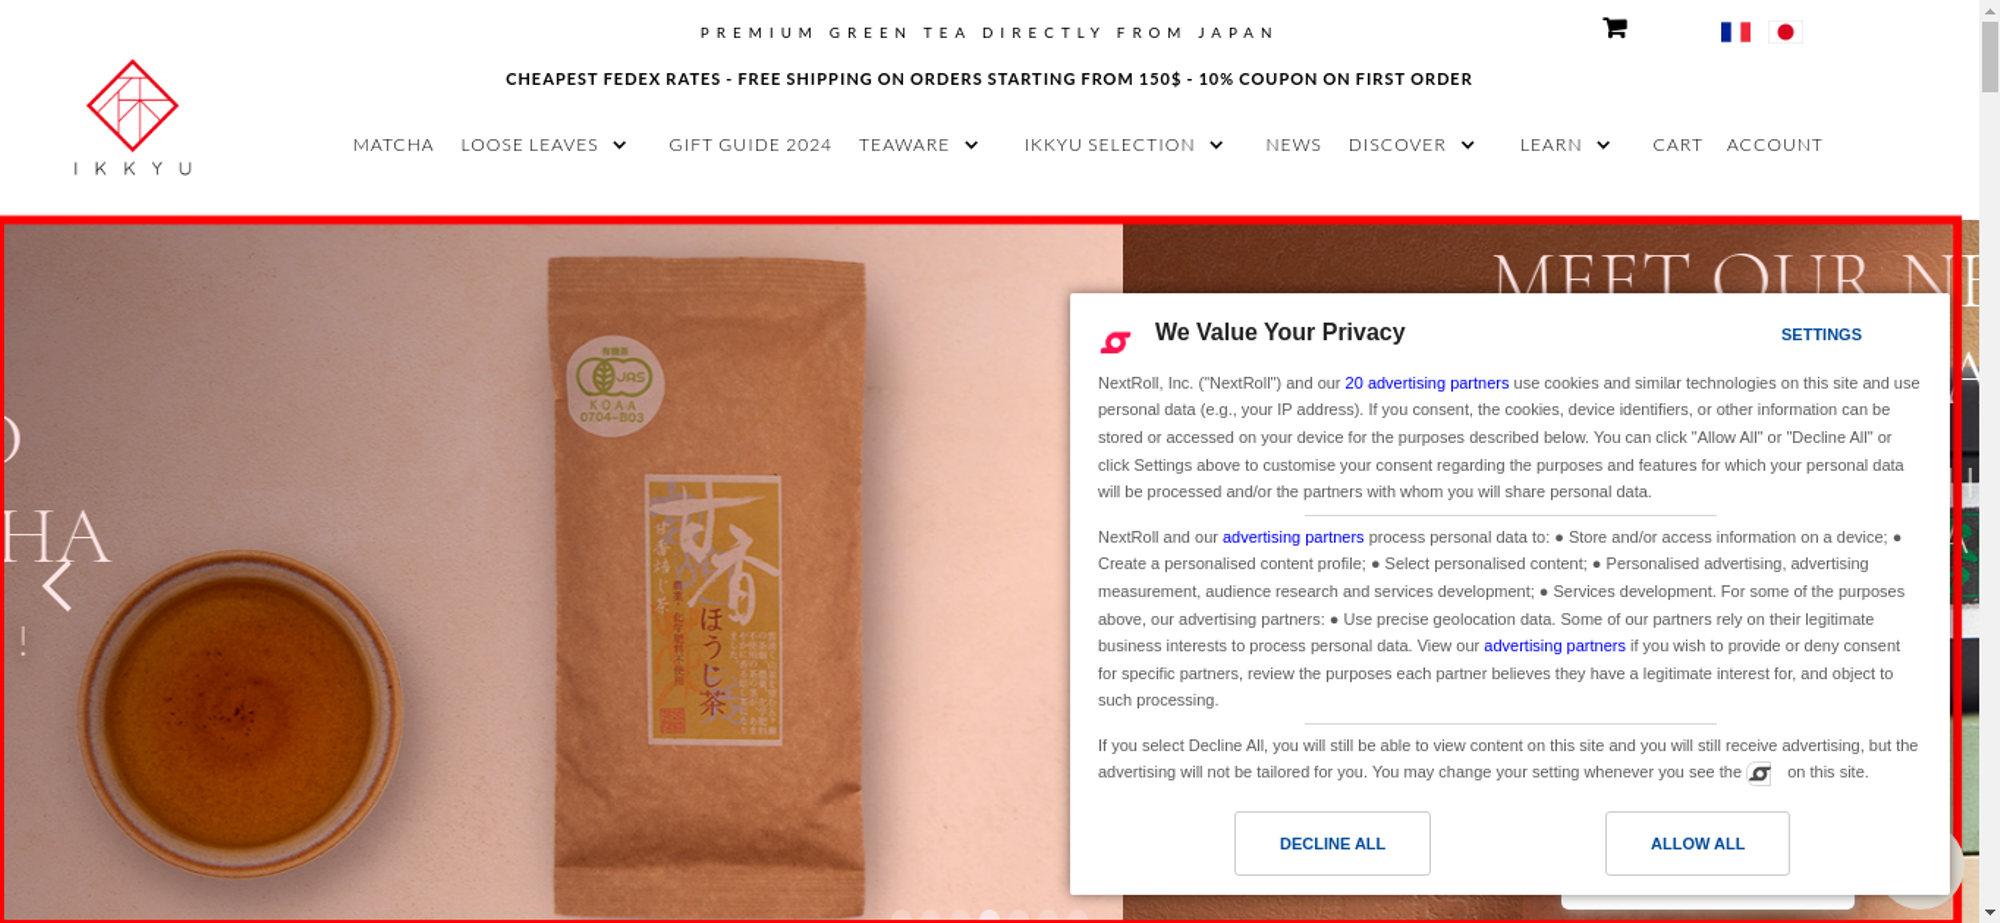Click the small NextRoll privacy badge icon

pos(1759,773)
